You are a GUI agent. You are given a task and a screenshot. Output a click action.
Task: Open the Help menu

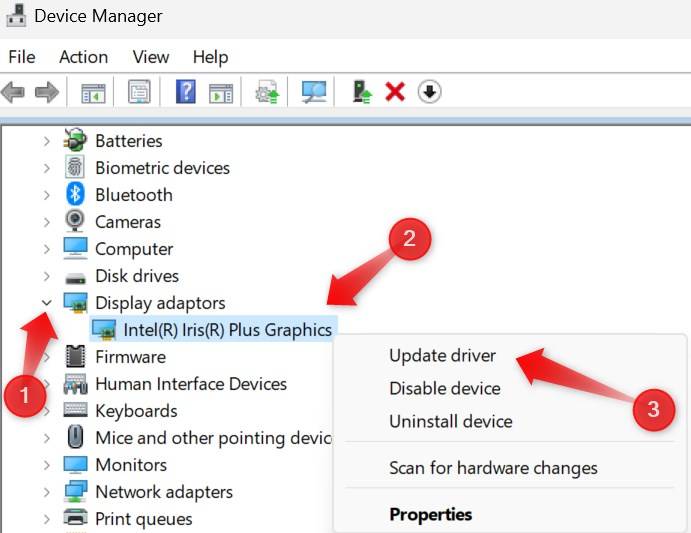coord(210,57)
